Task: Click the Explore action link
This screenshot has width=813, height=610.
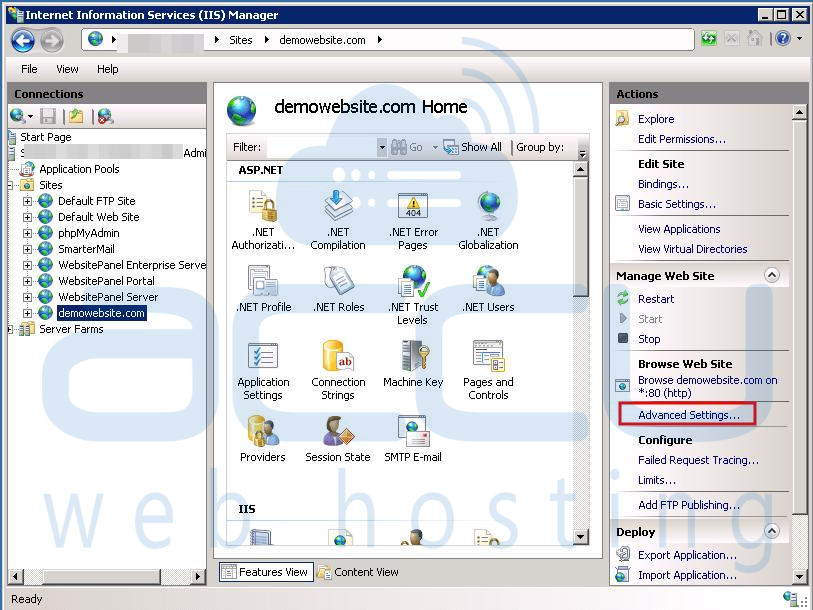Action: pos(656,119)
